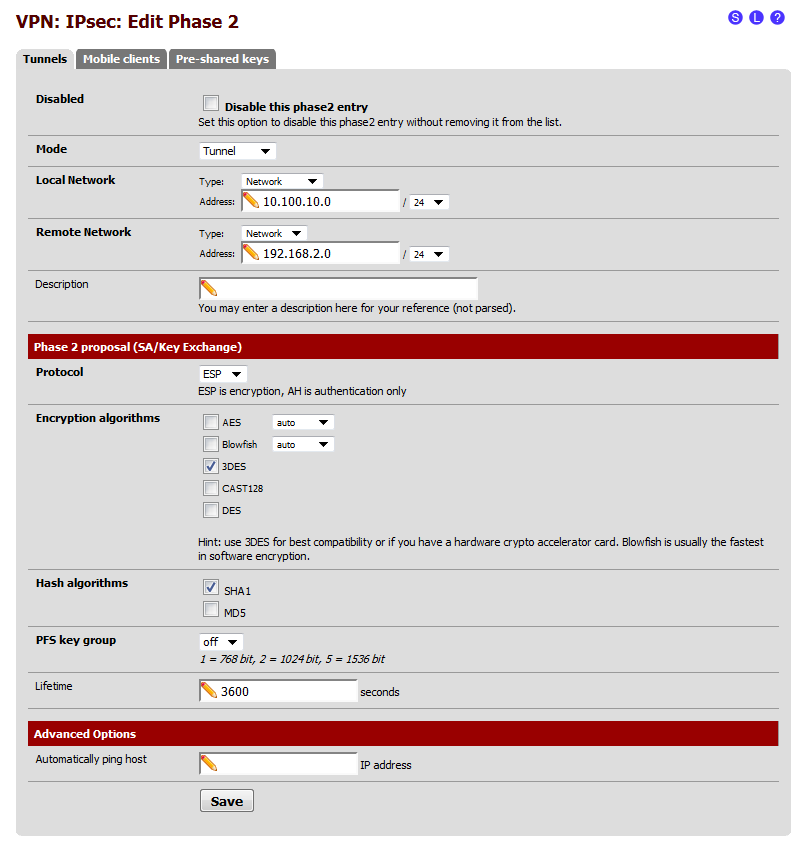This screenshot has width=802, height=847.
Task: Click the PFS bit-size note '1 = 768 bit'
Action: coord(292,659)
